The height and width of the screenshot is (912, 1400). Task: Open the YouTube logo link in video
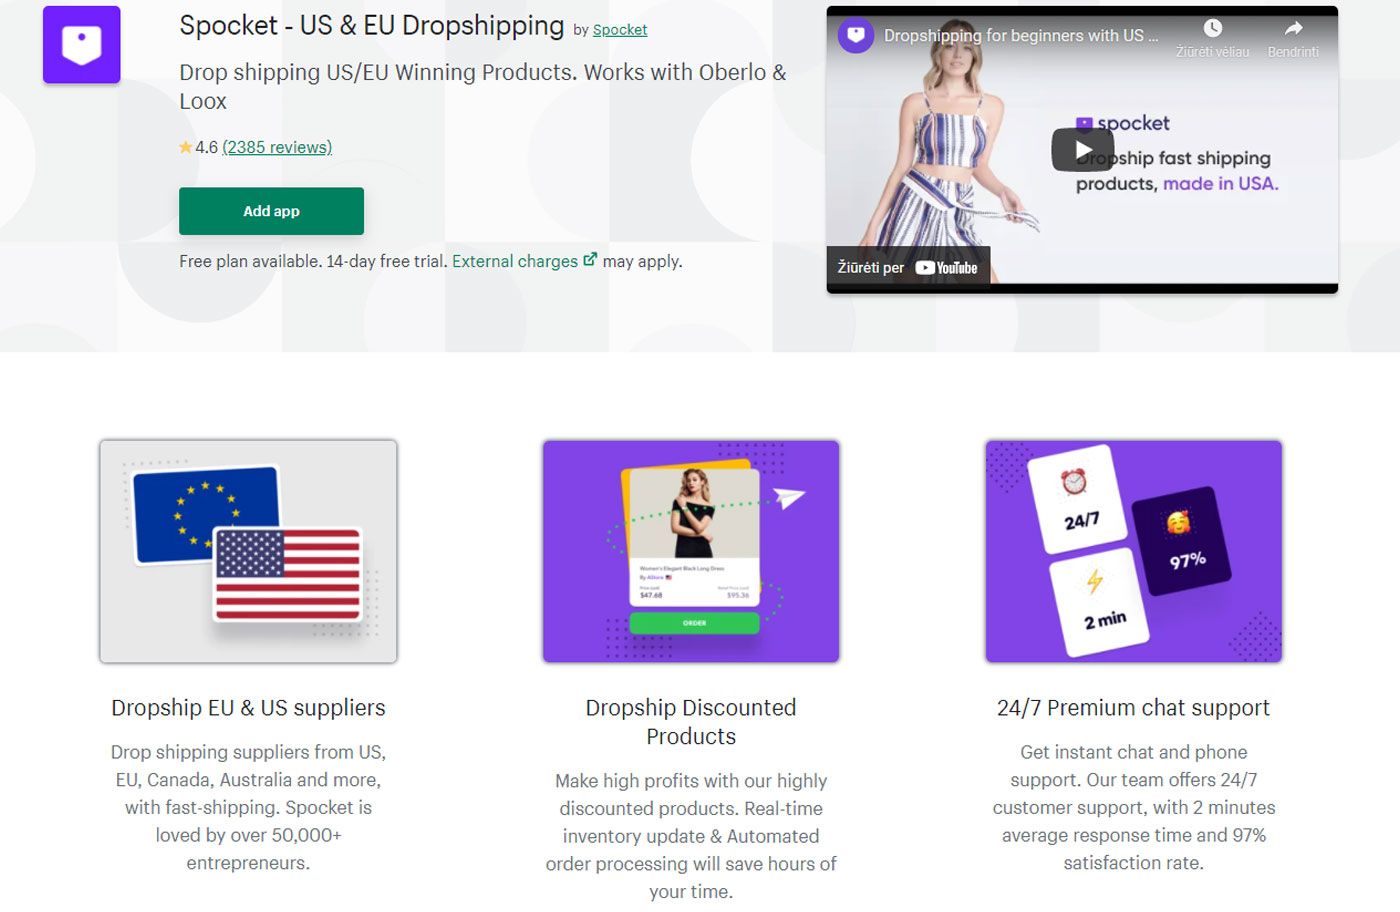pyautogui.click(x=946, y=268)
